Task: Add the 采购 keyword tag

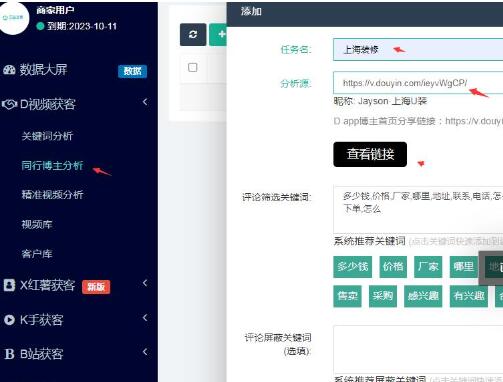Action: tap(383, 296)
